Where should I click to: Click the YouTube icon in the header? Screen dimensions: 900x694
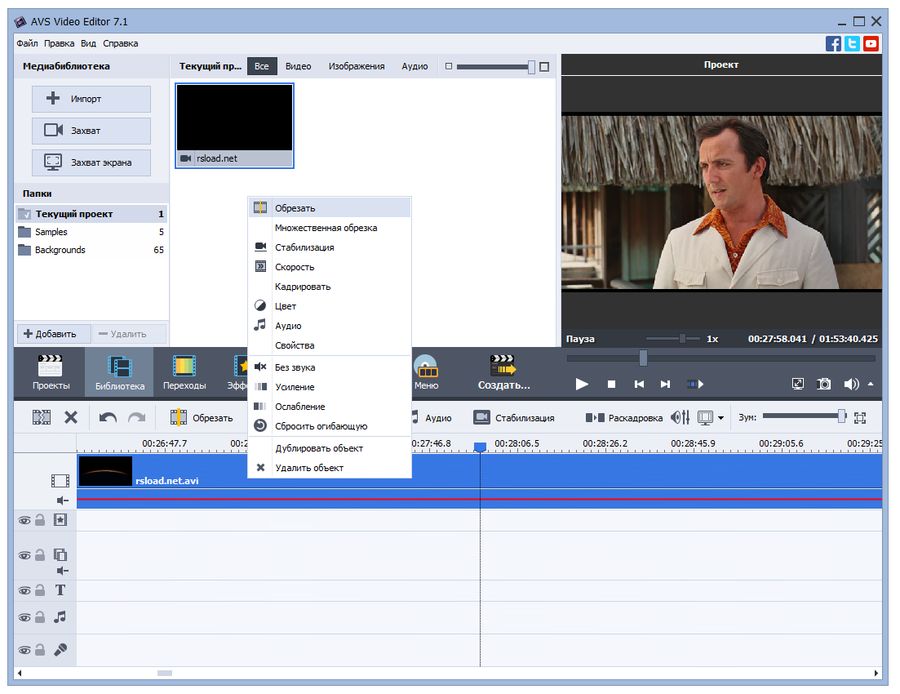[871, 43]
